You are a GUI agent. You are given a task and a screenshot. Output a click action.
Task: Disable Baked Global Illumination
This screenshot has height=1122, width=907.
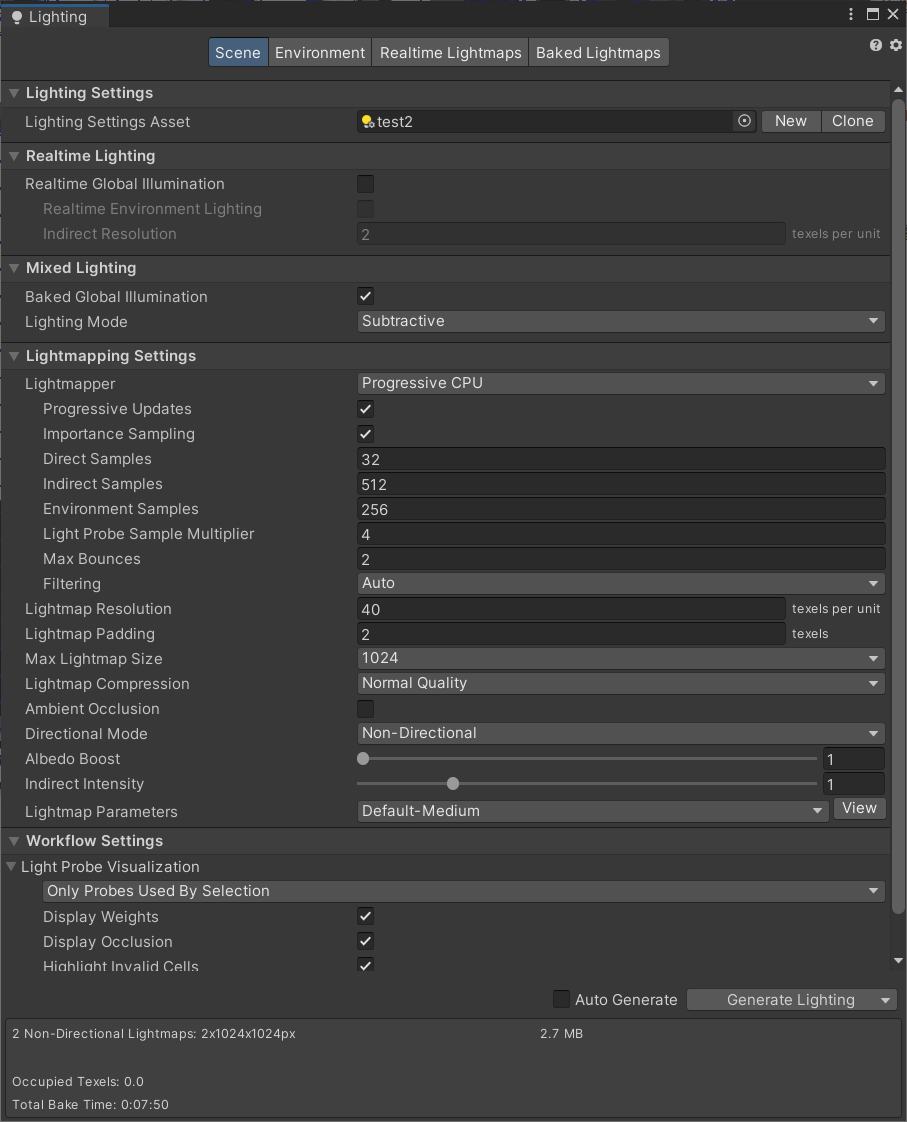click(365, 296)
